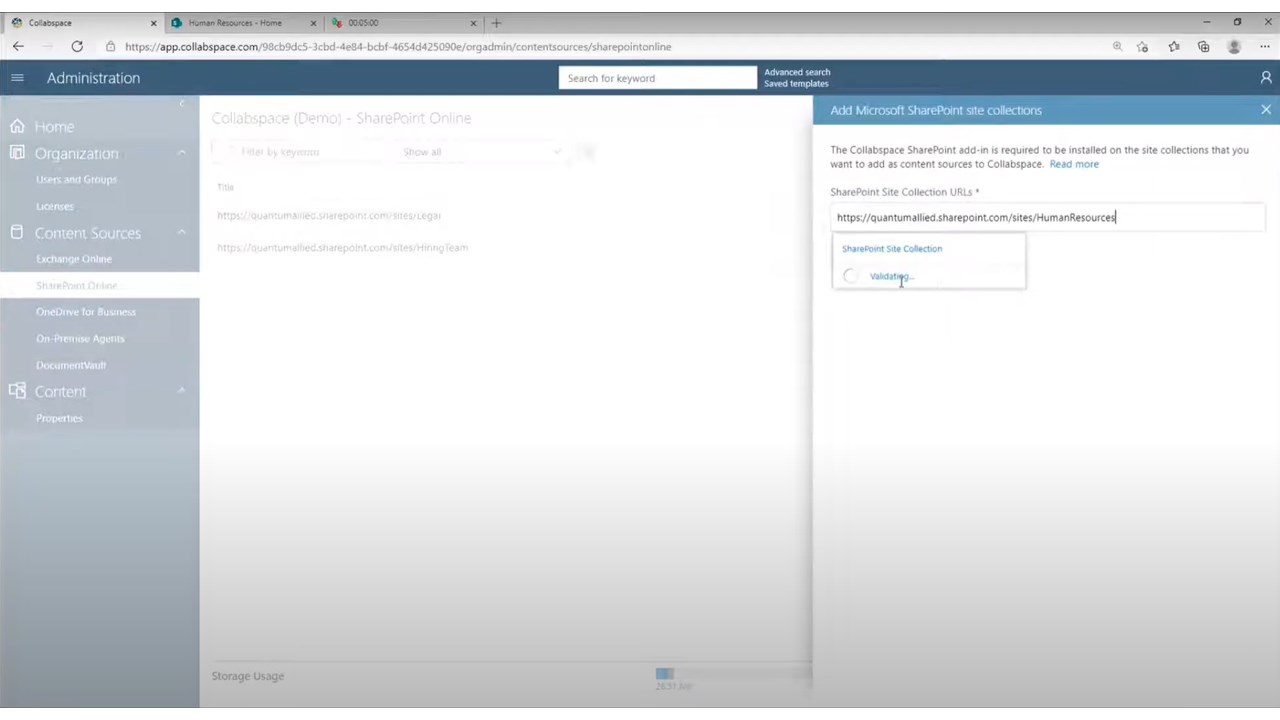Click the Search for keyword field
This screenshot has width=1280, height=720.
[658, 78]
